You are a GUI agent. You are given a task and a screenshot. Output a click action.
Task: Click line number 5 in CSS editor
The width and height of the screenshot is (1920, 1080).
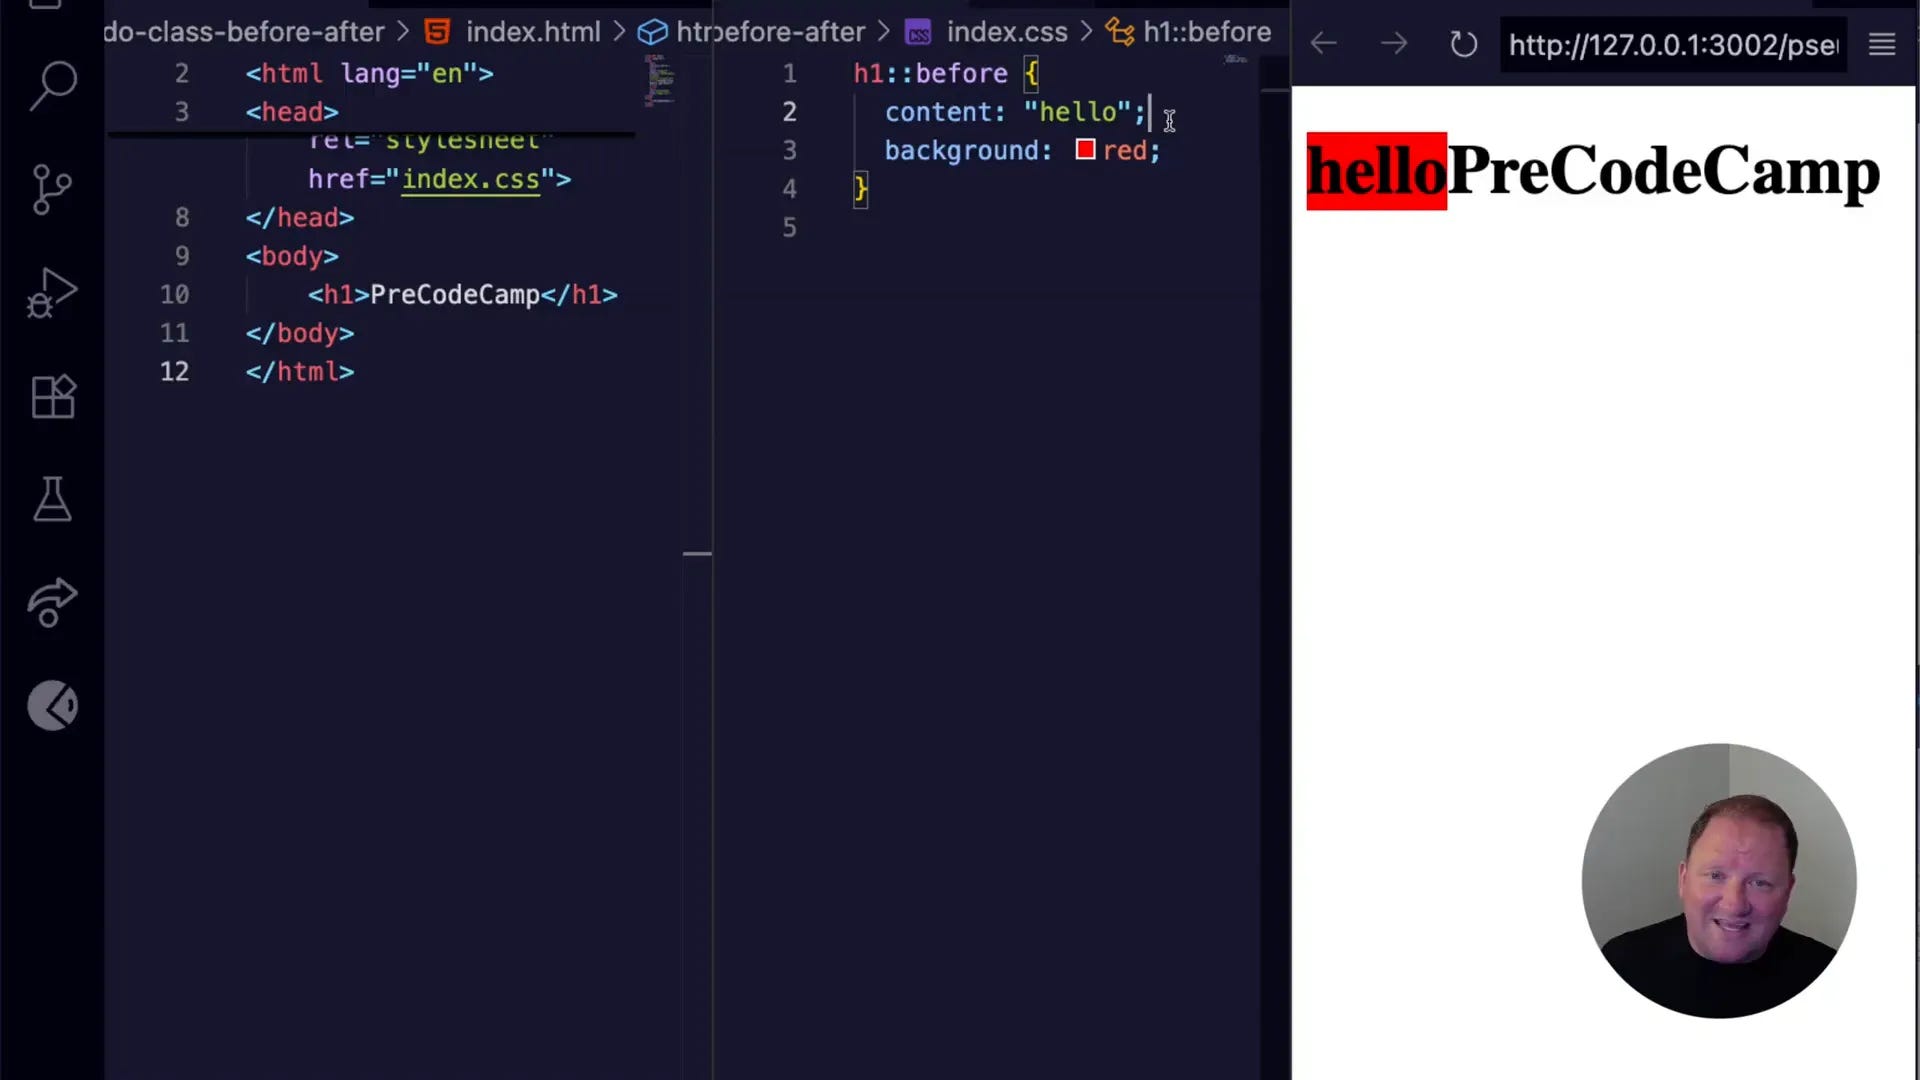789,228
